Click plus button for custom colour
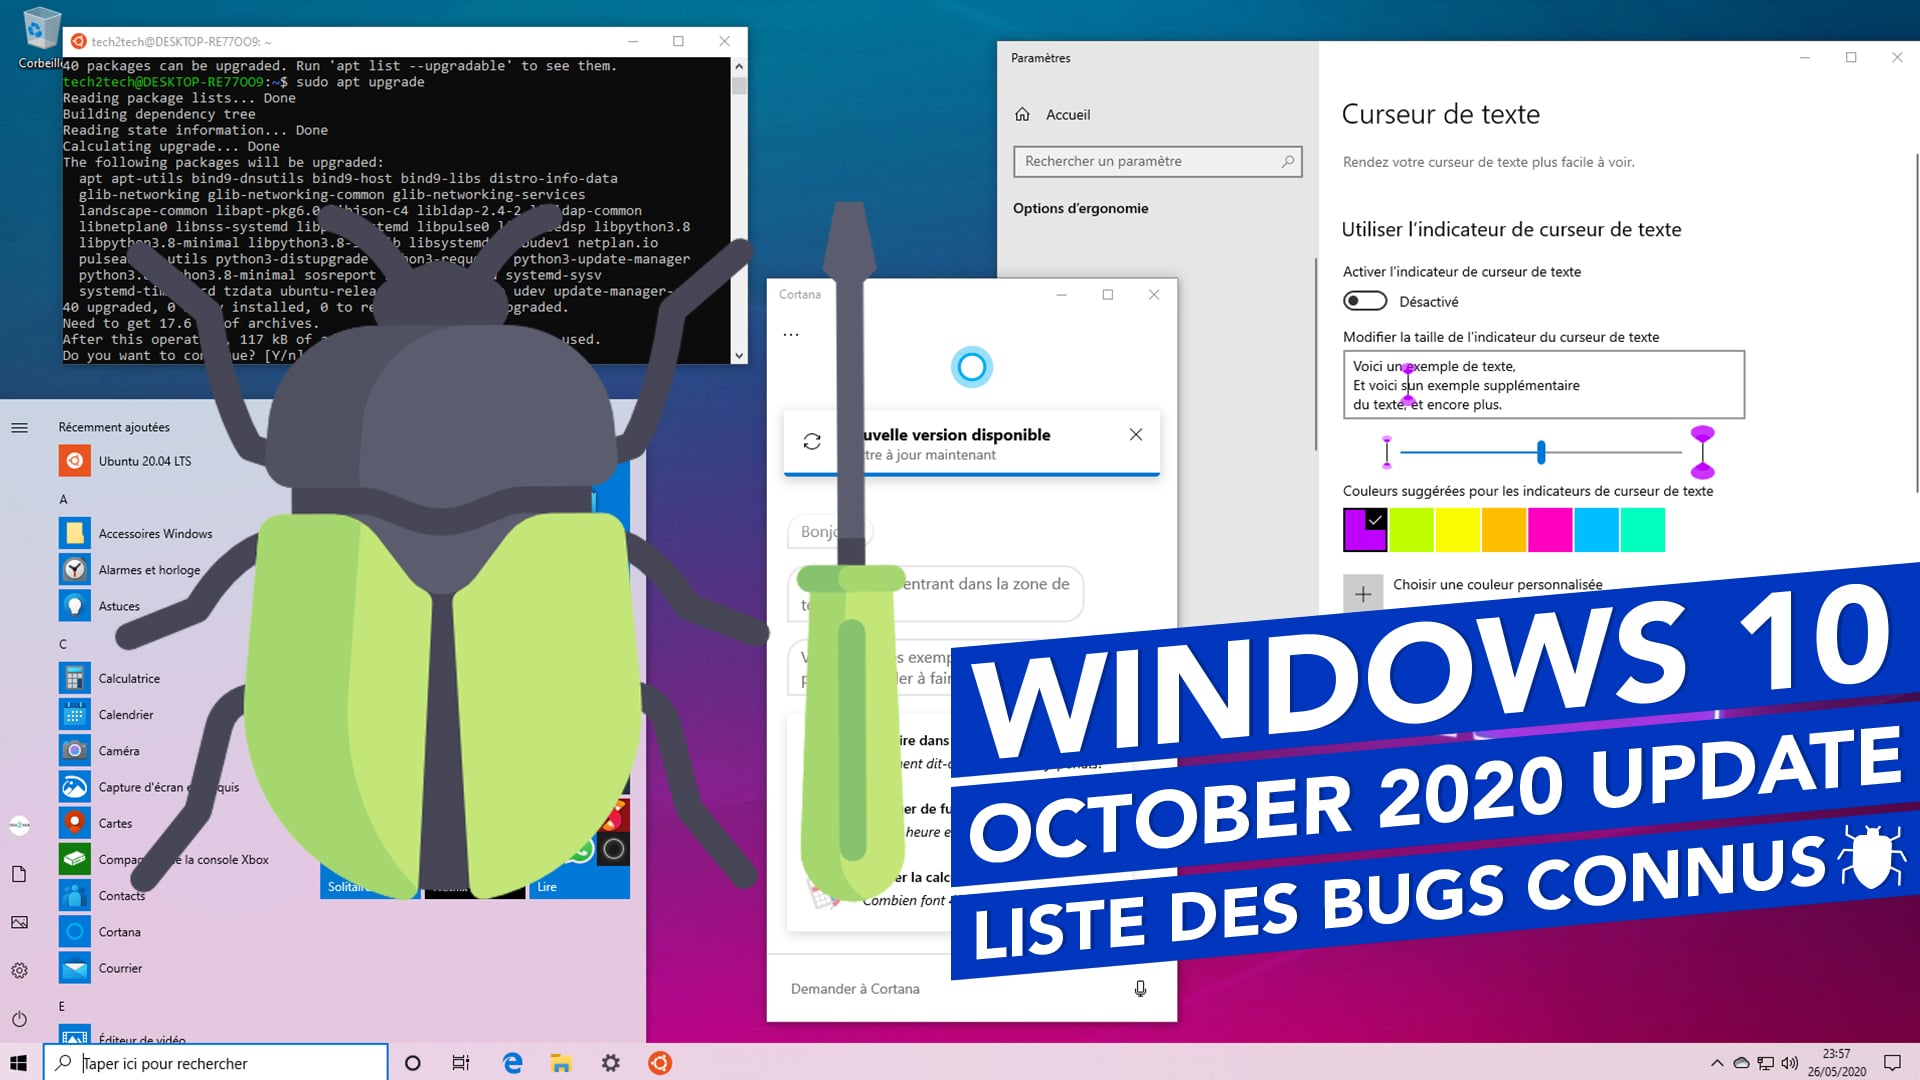The image size is (1920, 1080). click(x=1363, y=594)
